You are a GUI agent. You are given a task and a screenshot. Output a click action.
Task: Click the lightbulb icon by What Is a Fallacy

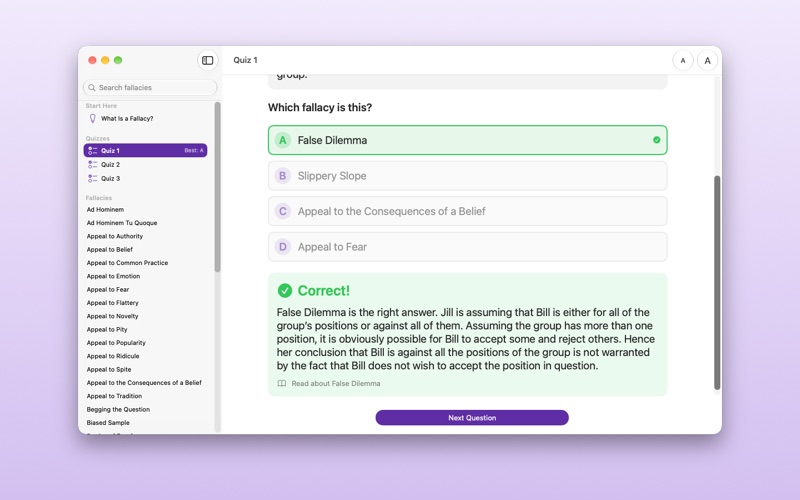point(92,118)
